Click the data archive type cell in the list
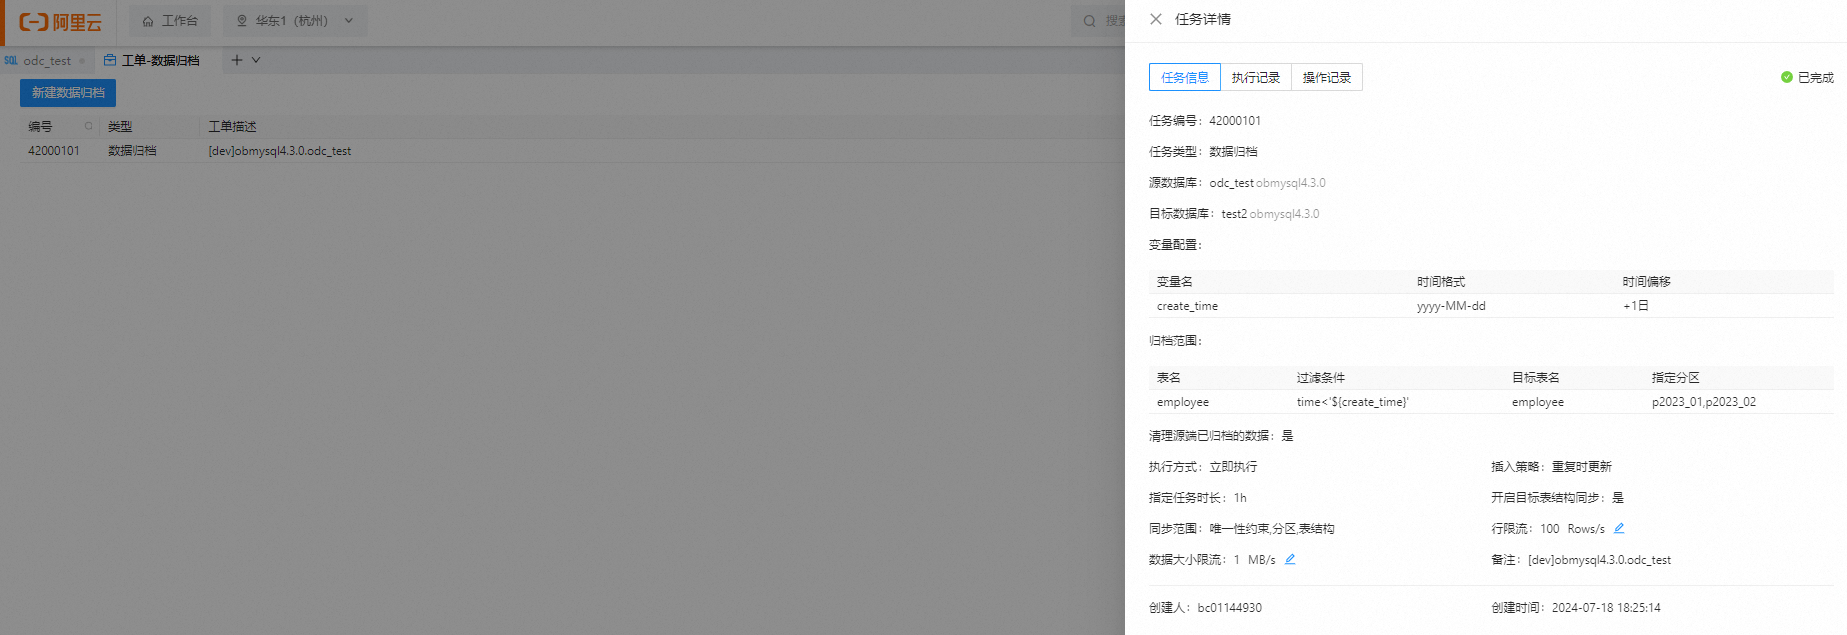The height and width of the screenshot is (635, 1847). pos(132,151)
